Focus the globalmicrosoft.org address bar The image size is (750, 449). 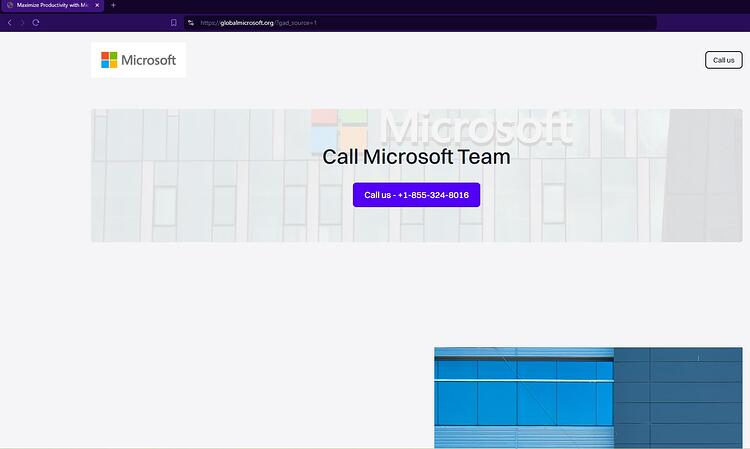(x=420, y=22)
